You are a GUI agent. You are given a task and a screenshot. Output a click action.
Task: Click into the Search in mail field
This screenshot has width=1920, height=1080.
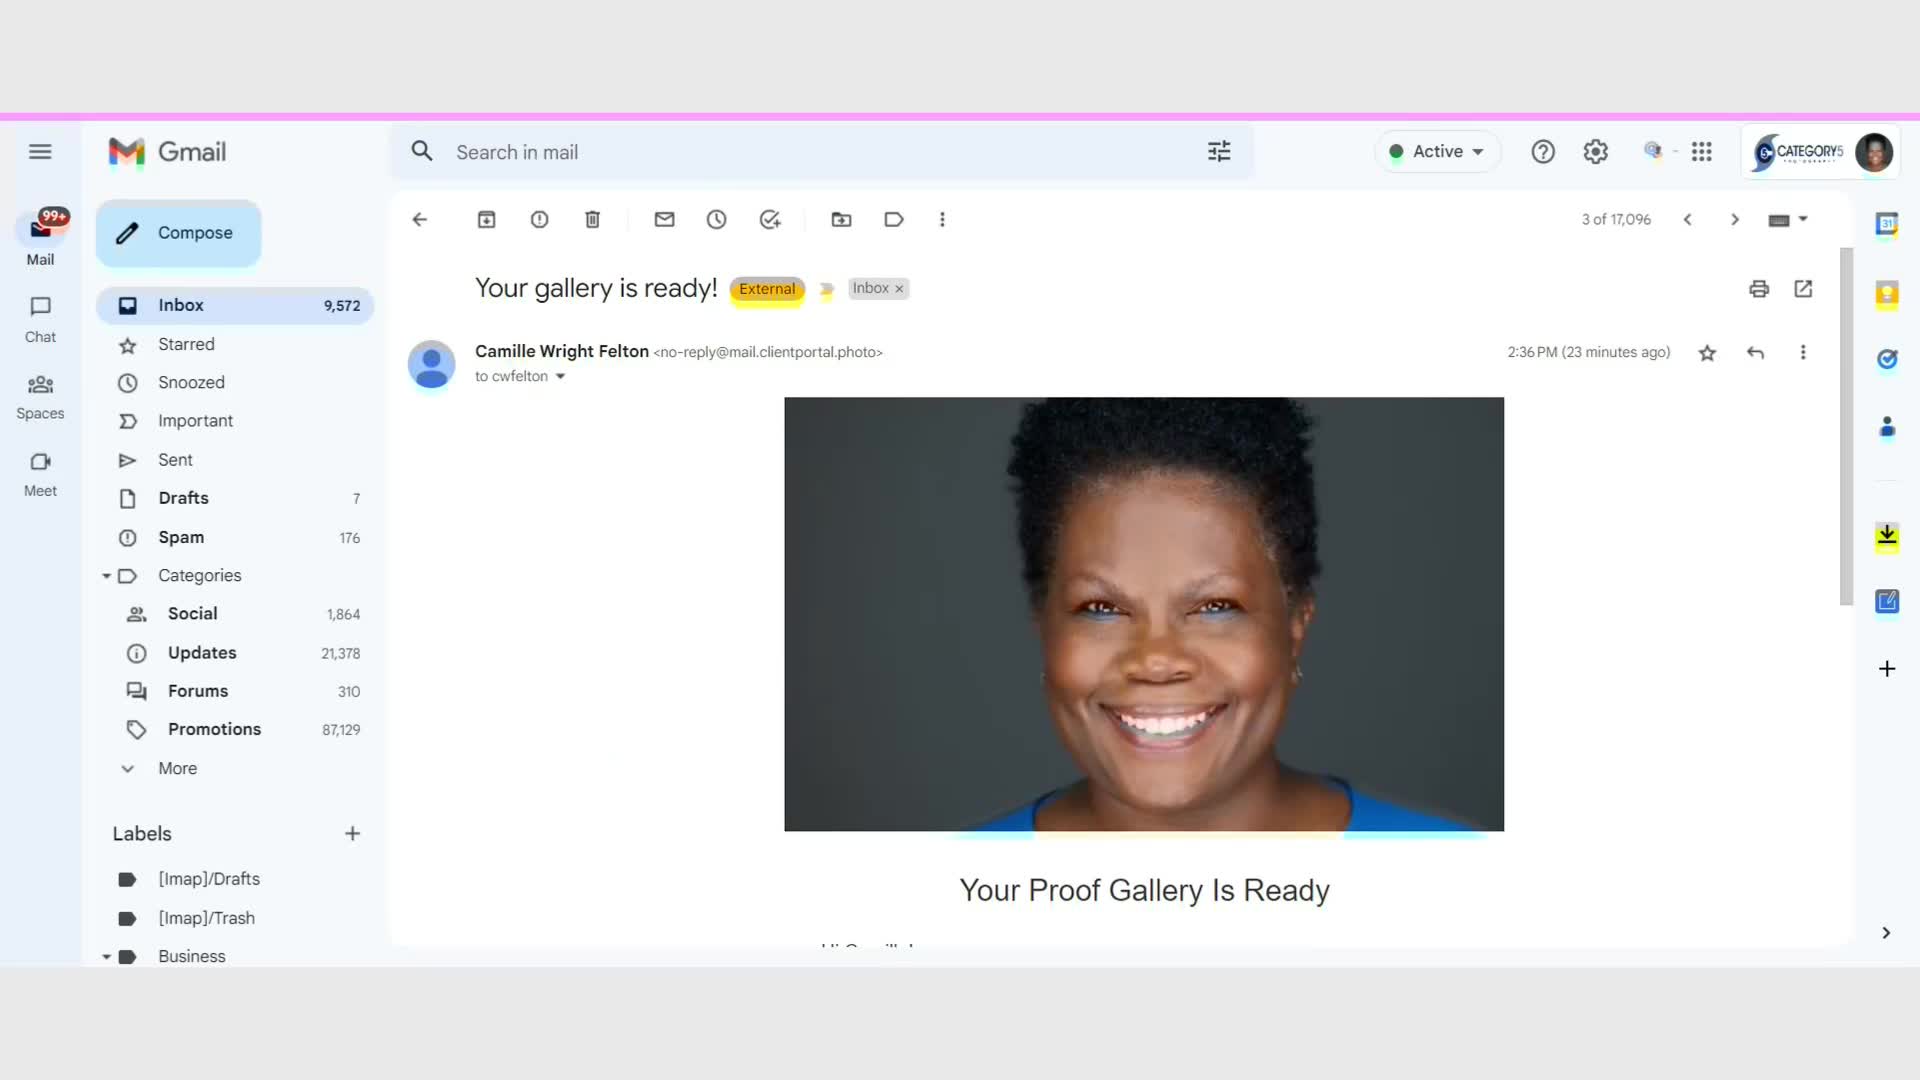(x=800, y=152)
